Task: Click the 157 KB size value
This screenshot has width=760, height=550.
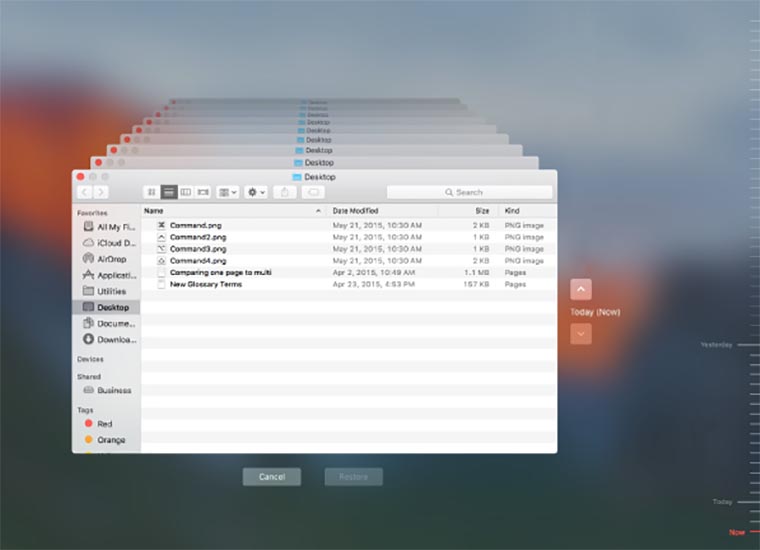Action: [x=476, y=284]
